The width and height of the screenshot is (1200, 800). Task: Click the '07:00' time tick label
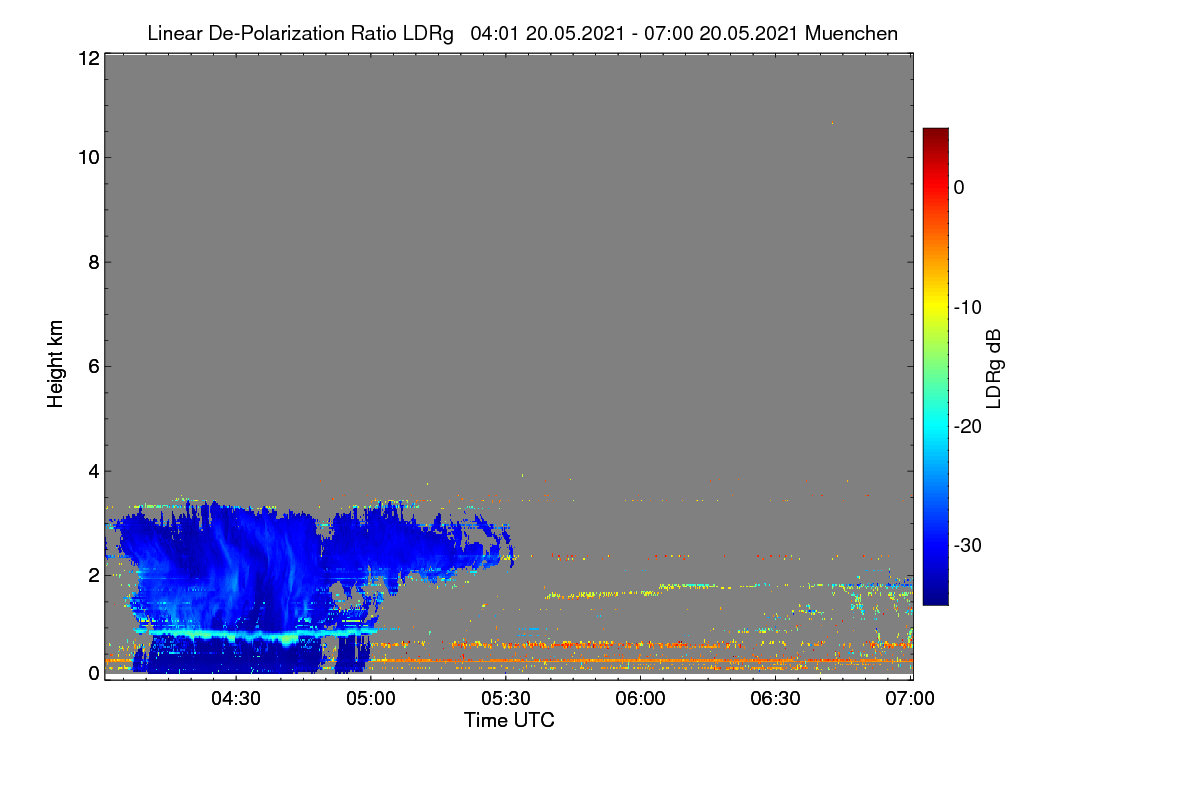point(910,699)
